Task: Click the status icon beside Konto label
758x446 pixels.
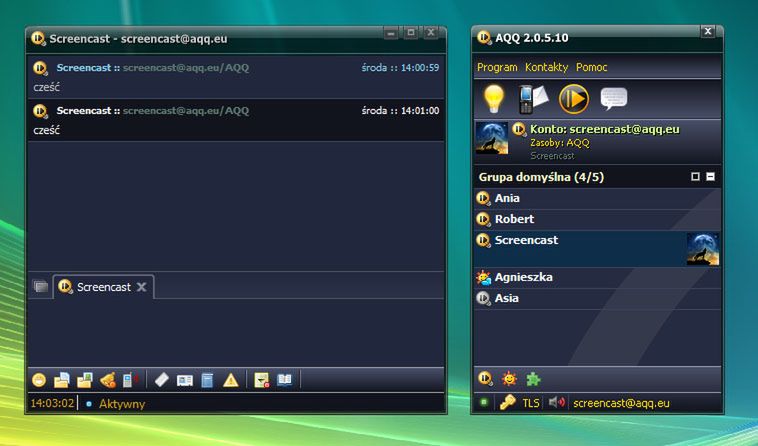Action: pyautogui.click(x=519, y=129)
